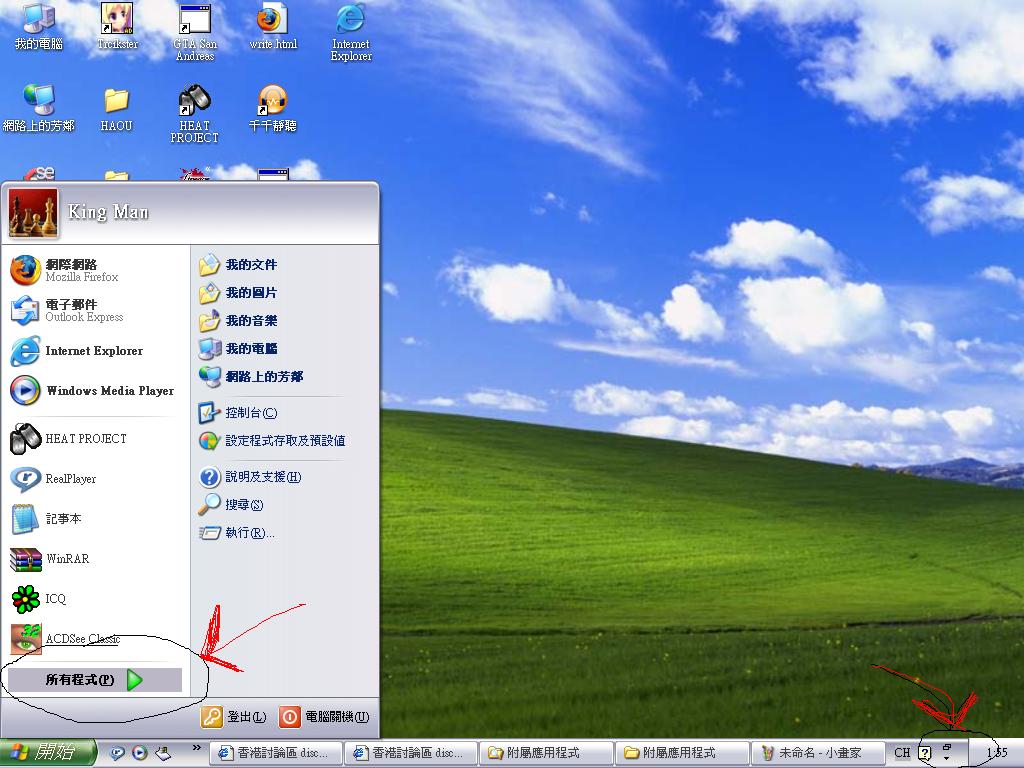
Task: Click Show Desktop quick launch icon
Action: pyautogui.click(x=163, y=753)
